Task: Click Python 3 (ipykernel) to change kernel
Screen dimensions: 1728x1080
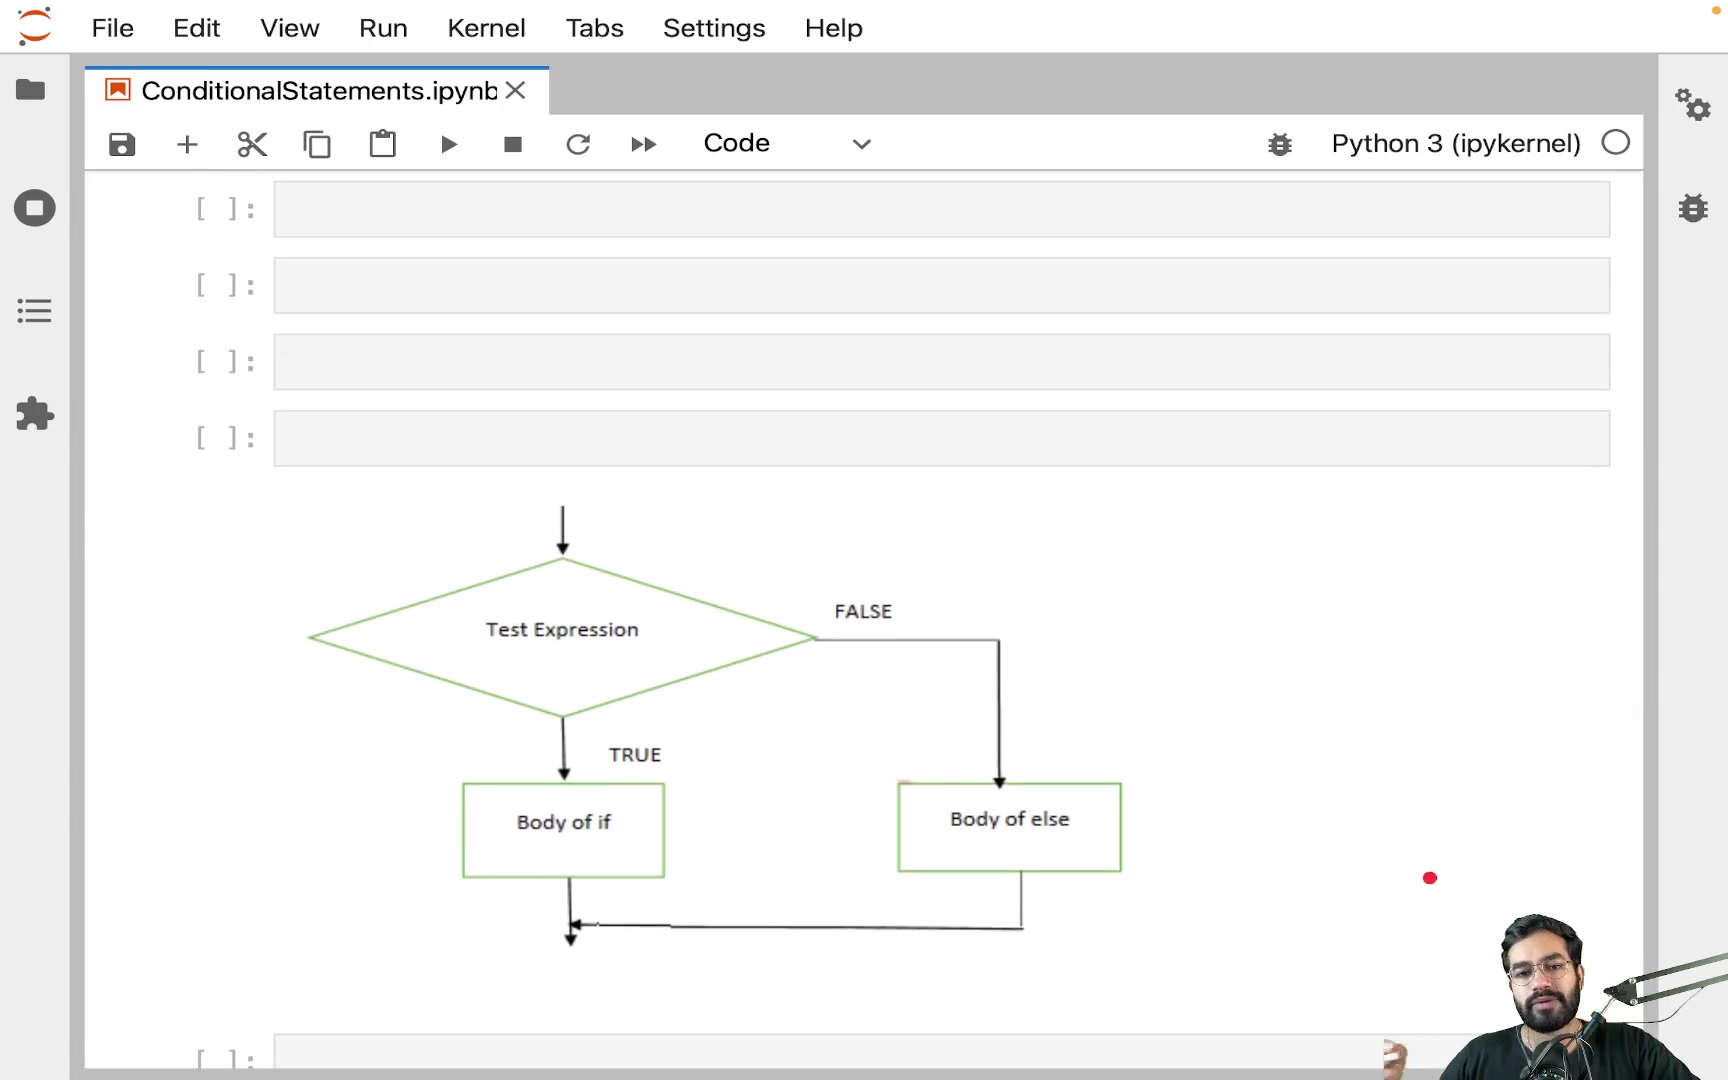Action: coord(1455,143)
